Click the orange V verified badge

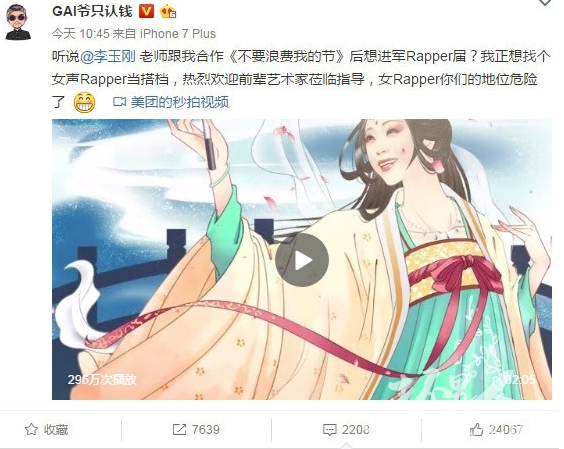(146, 11)
